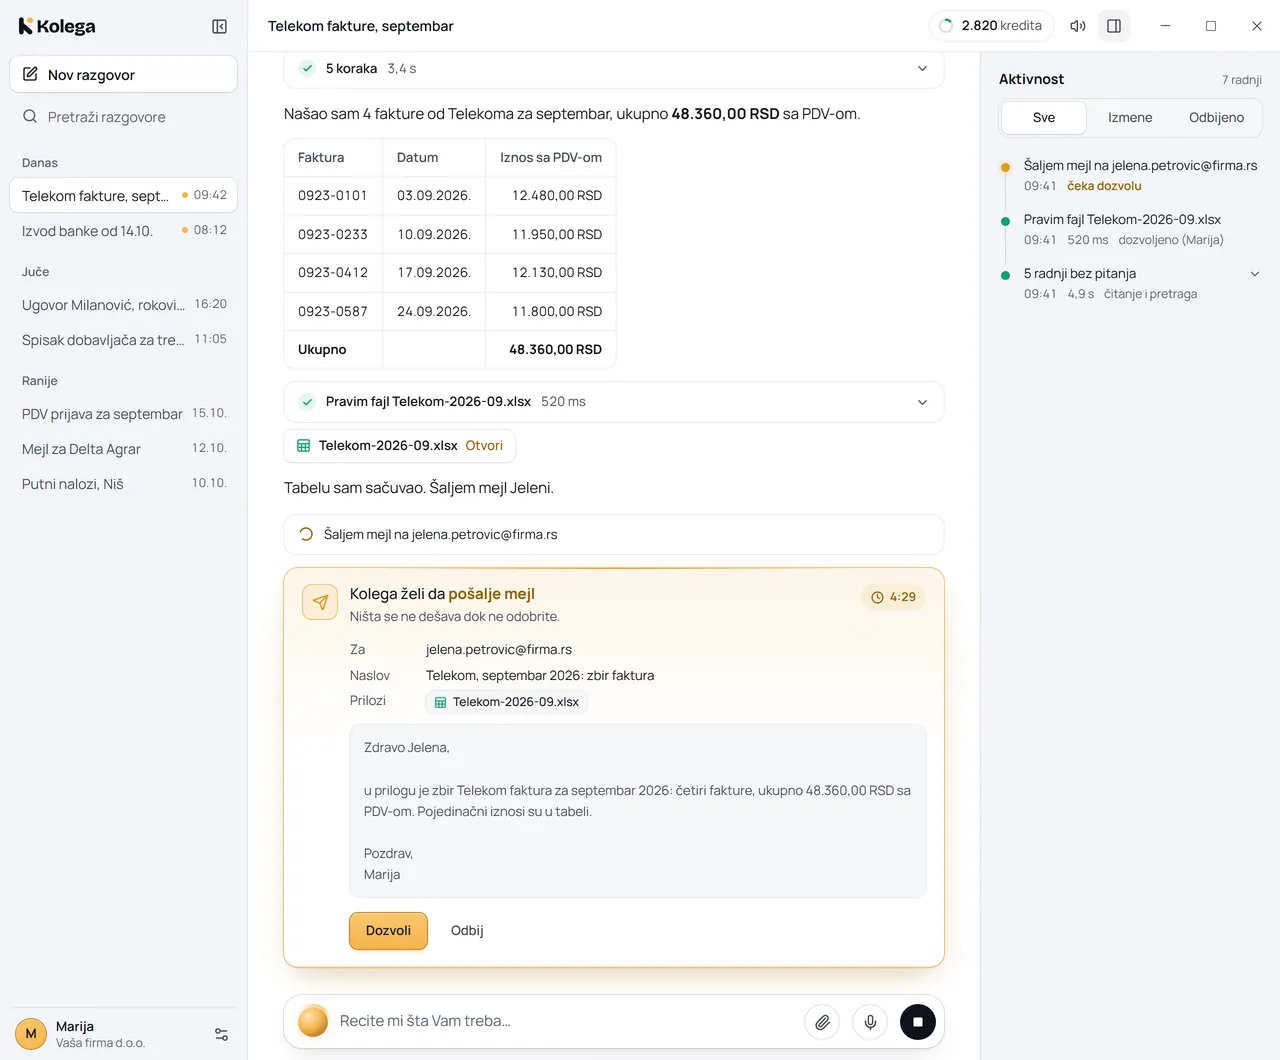
Task: Click the search magnifier icon
Action: point(30,117)
